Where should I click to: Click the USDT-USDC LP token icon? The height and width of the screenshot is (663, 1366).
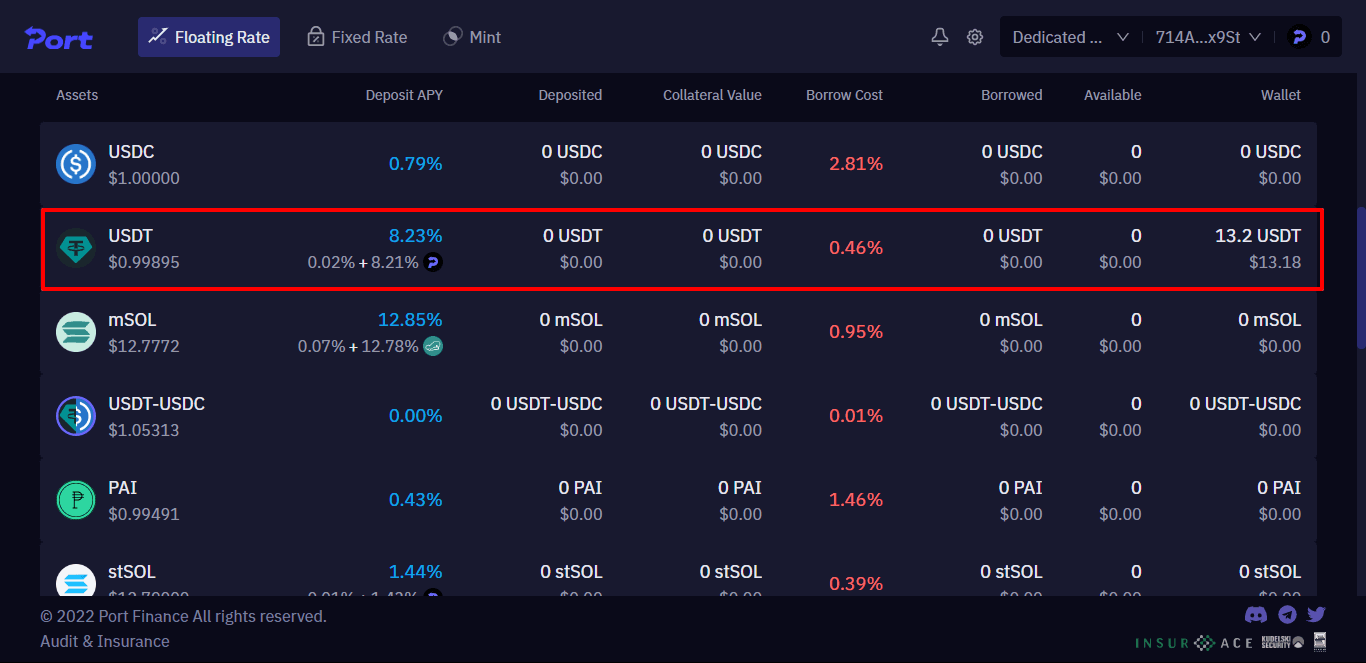point(75,416)
